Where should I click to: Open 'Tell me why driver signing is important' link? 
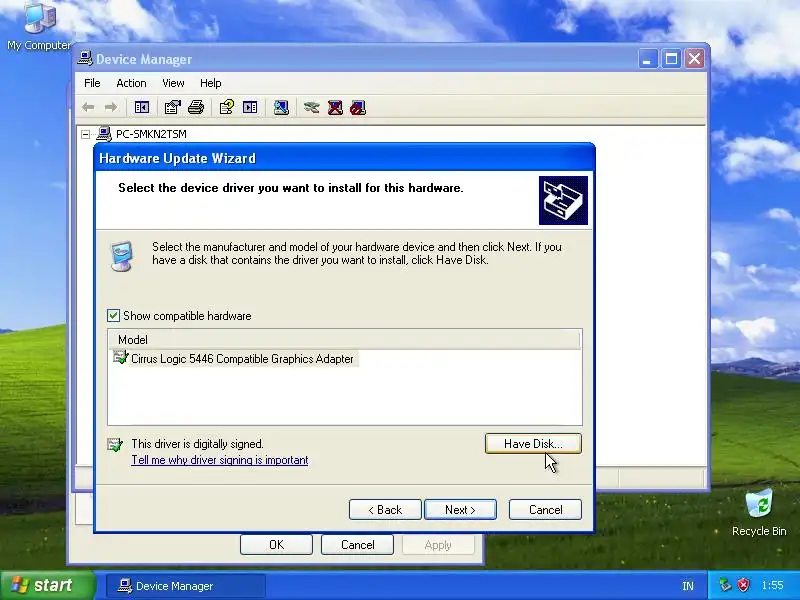tap(220, 460)
